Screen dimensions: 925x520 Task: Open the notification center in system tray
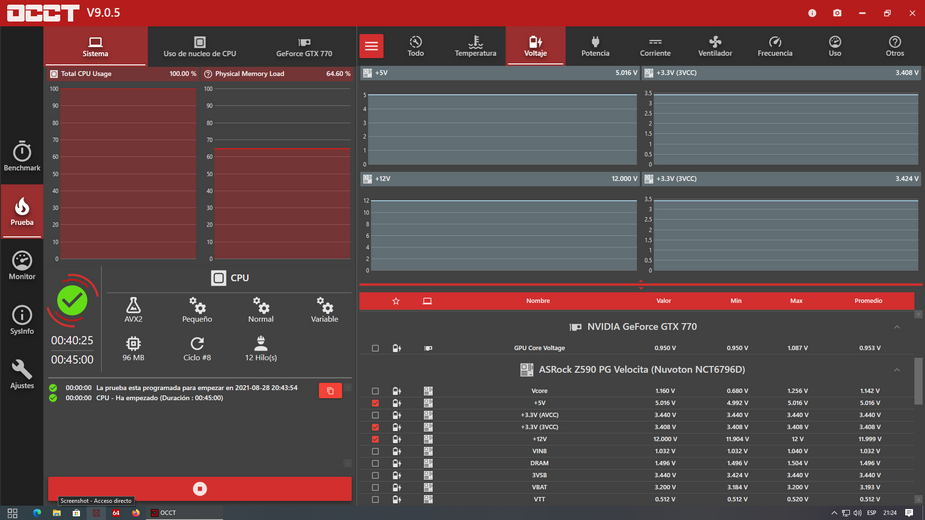point(909,513)
